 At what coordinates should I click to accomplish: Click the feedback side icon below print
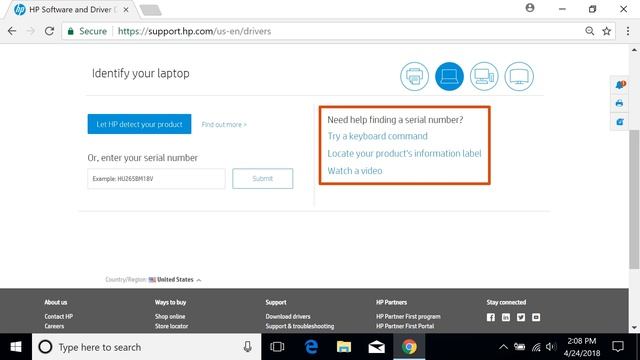(620, 122)
